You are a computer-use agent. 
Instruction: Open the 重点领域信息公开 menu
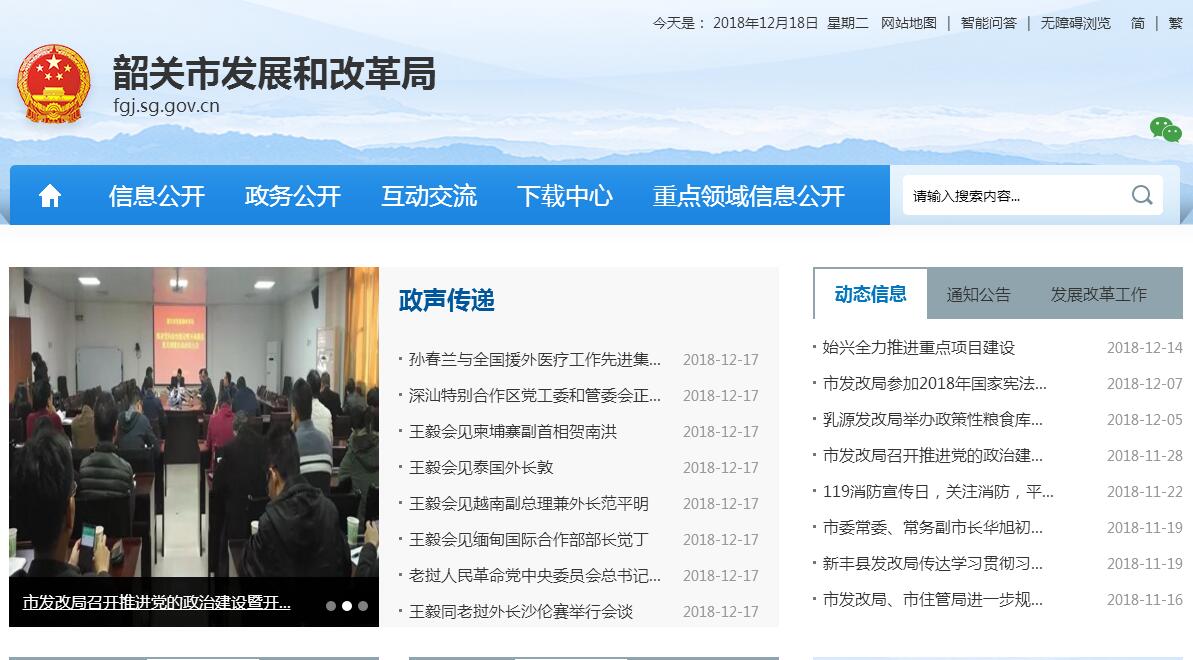pyautogui.click(x=749, y=196)
